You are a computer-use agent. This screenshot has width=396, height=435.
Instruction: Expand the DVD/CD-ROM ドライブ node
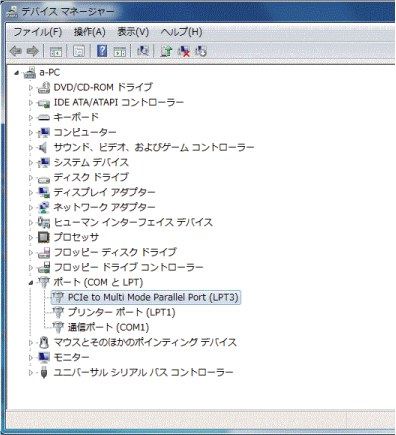click(x=31, y=88)
